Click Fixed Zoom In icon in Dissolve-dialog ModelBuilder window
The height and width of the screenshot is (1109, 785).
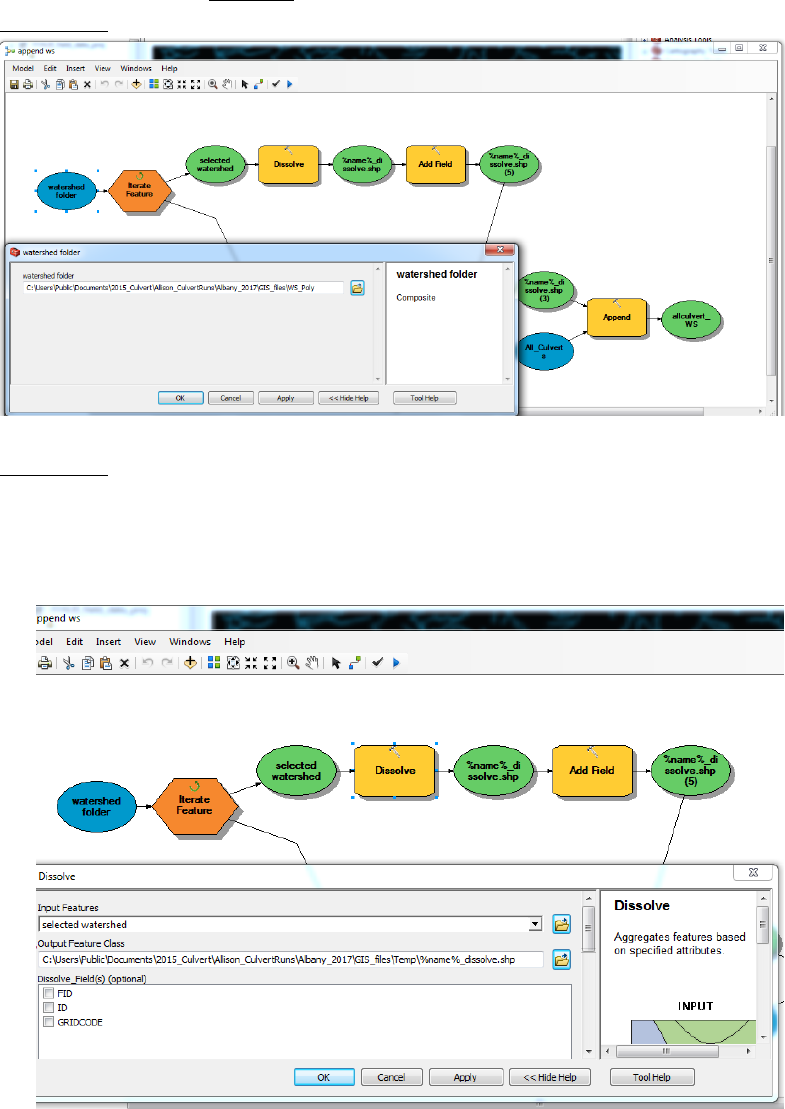pos(251,663)
